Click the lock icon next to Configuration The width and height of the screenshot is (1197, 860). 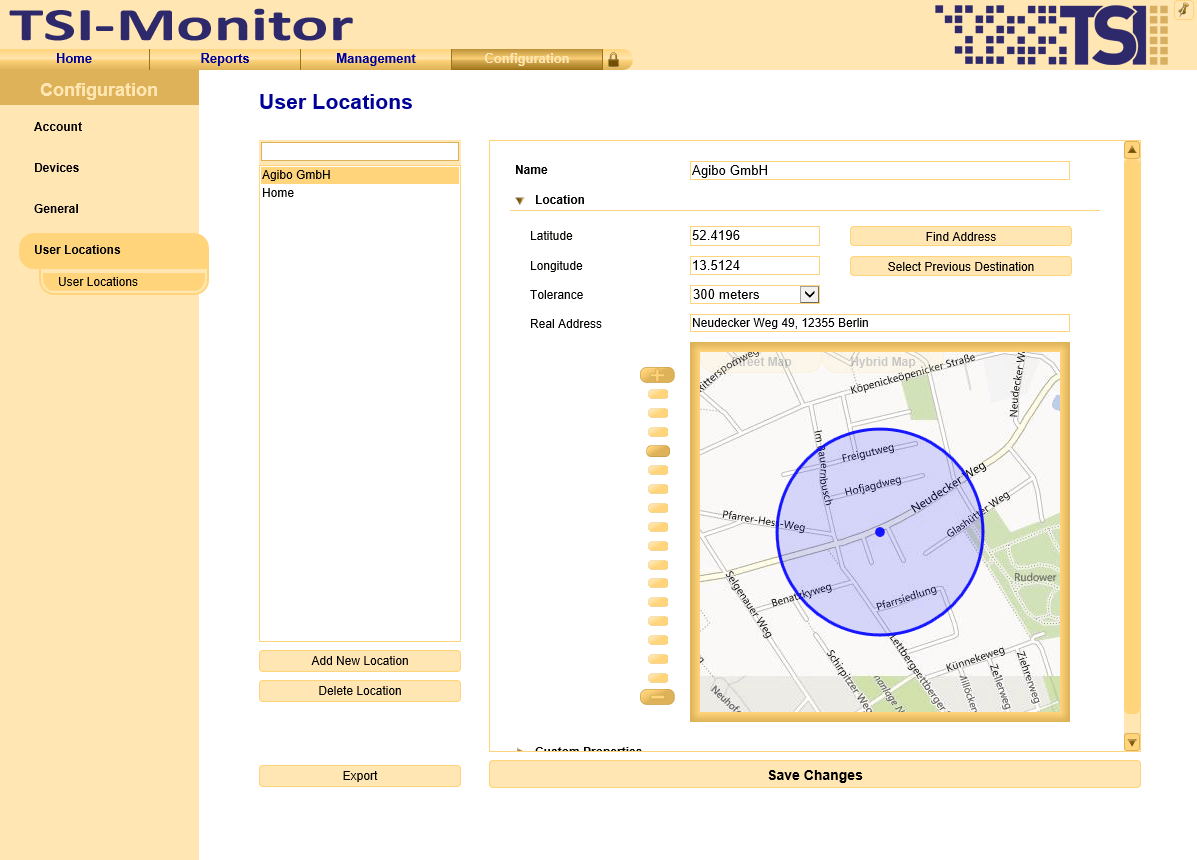613,59
